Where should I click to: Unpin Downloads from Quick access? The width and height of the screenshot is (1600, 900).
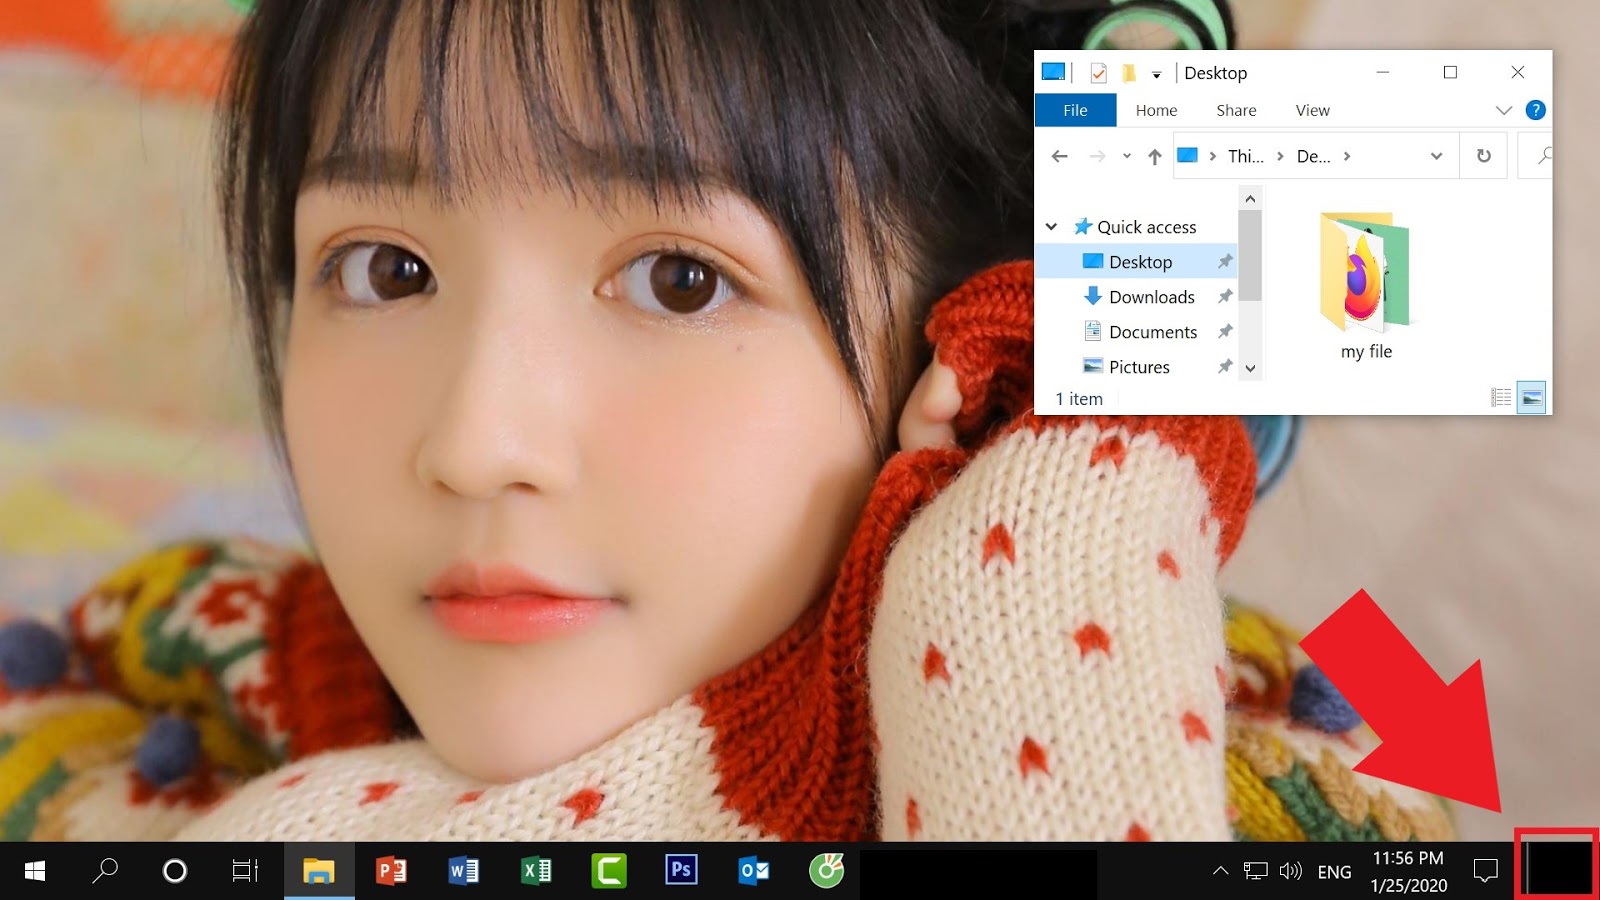[1225, 296]
